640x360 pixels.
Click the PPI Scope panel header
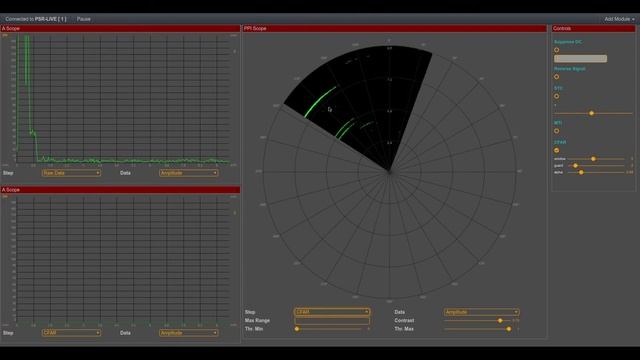[395, 29]
